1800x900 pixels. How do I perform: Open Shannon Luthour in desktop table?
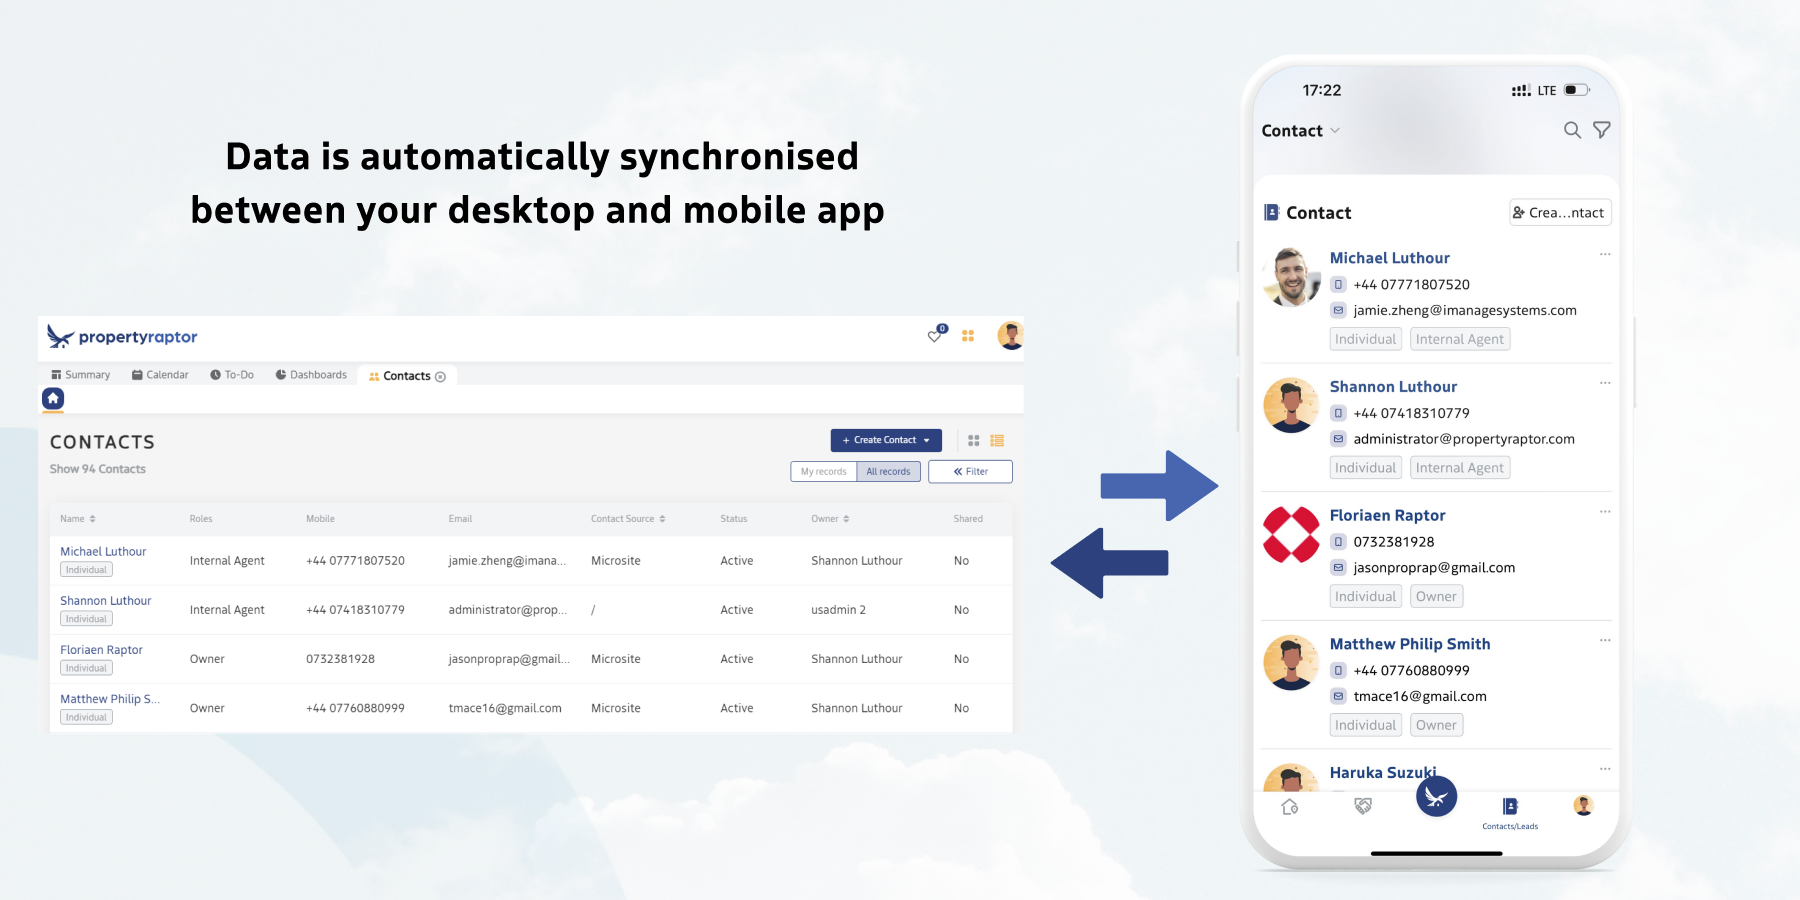point(106,601)
